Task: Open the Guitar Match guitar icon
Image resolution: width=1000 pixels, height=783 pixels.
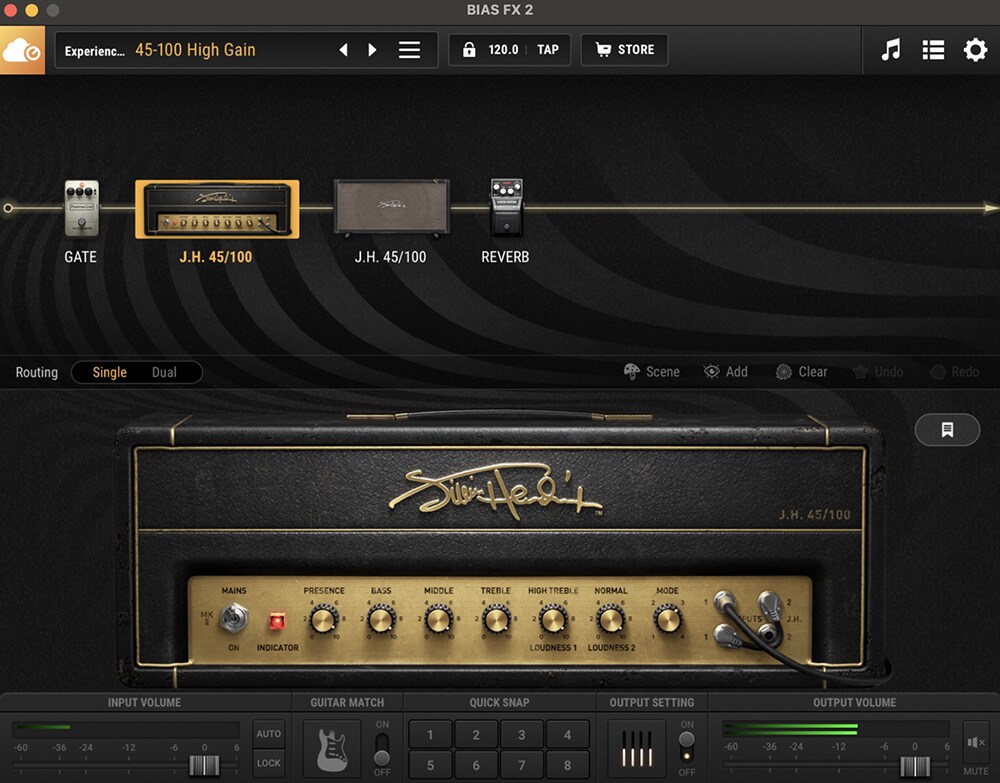Action: click(332, 749)
